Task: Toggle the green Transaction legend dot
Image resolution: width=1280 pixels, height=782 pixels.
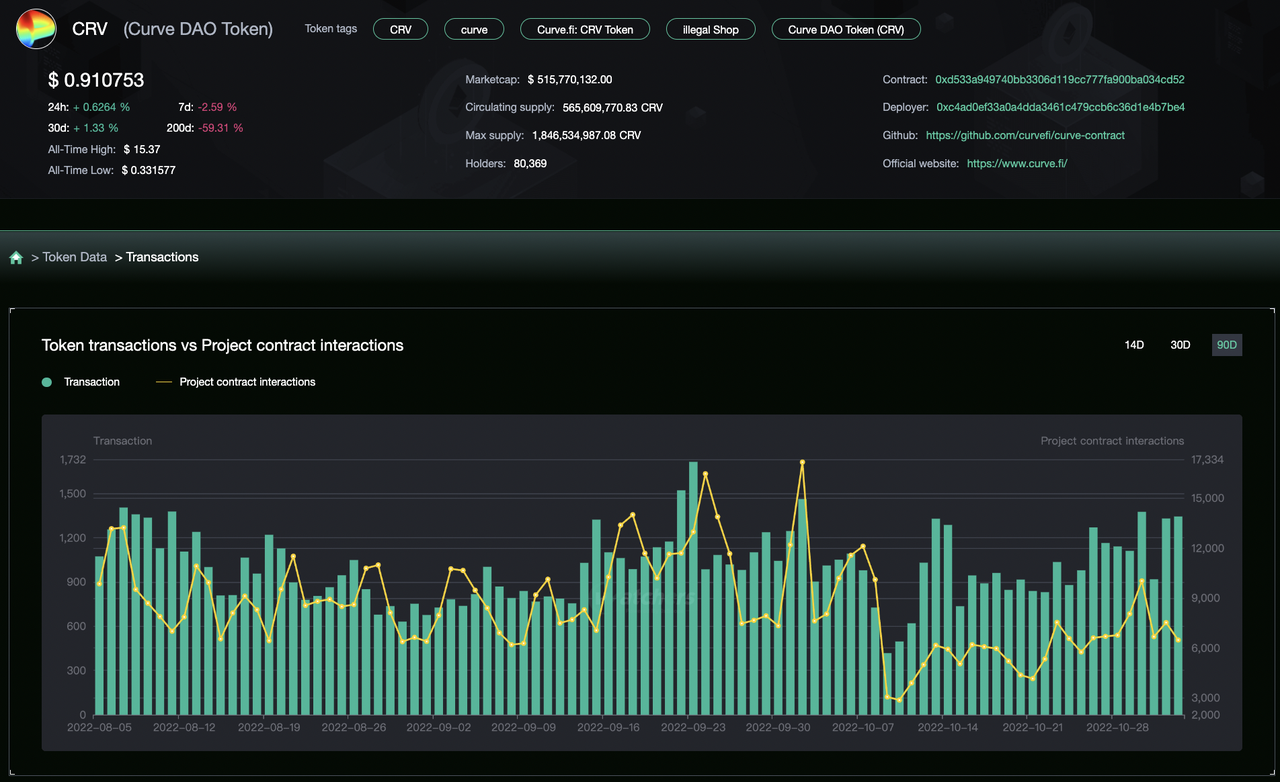Action: point(47,382)
